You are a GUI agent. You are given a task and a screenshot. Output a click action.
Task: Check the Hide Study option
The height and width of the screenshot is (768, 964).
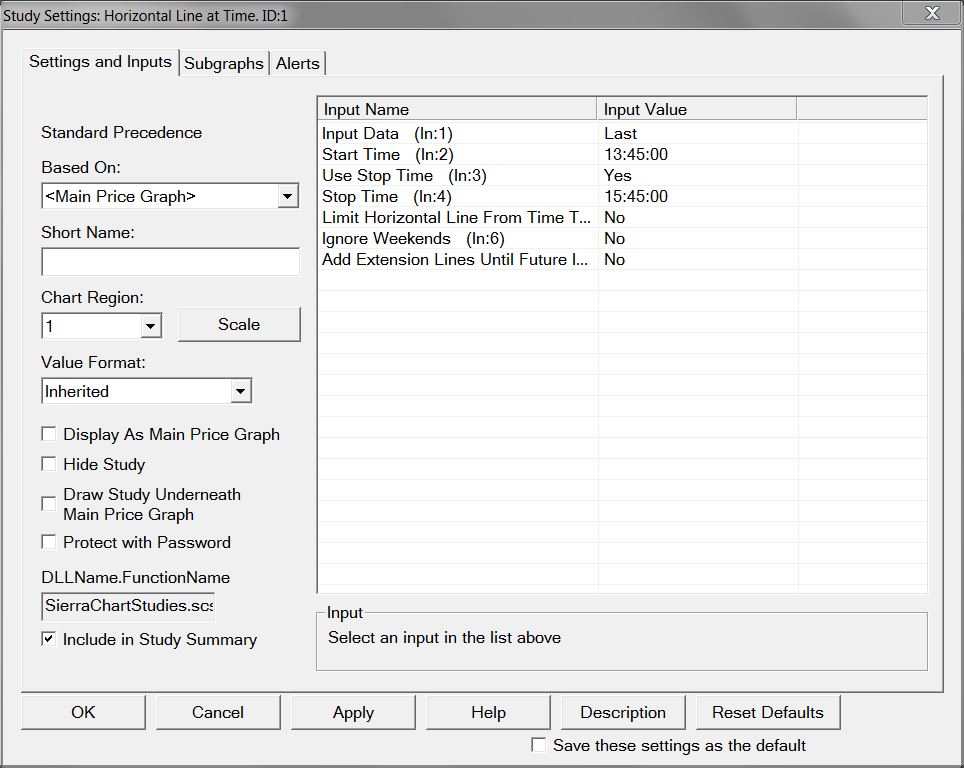(49, 464)
